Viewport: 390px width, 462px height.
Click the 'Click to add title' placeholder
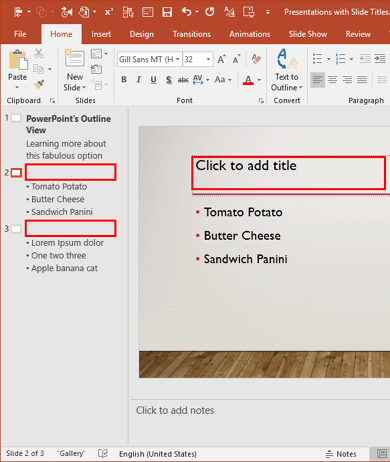(x=289, y=173)
